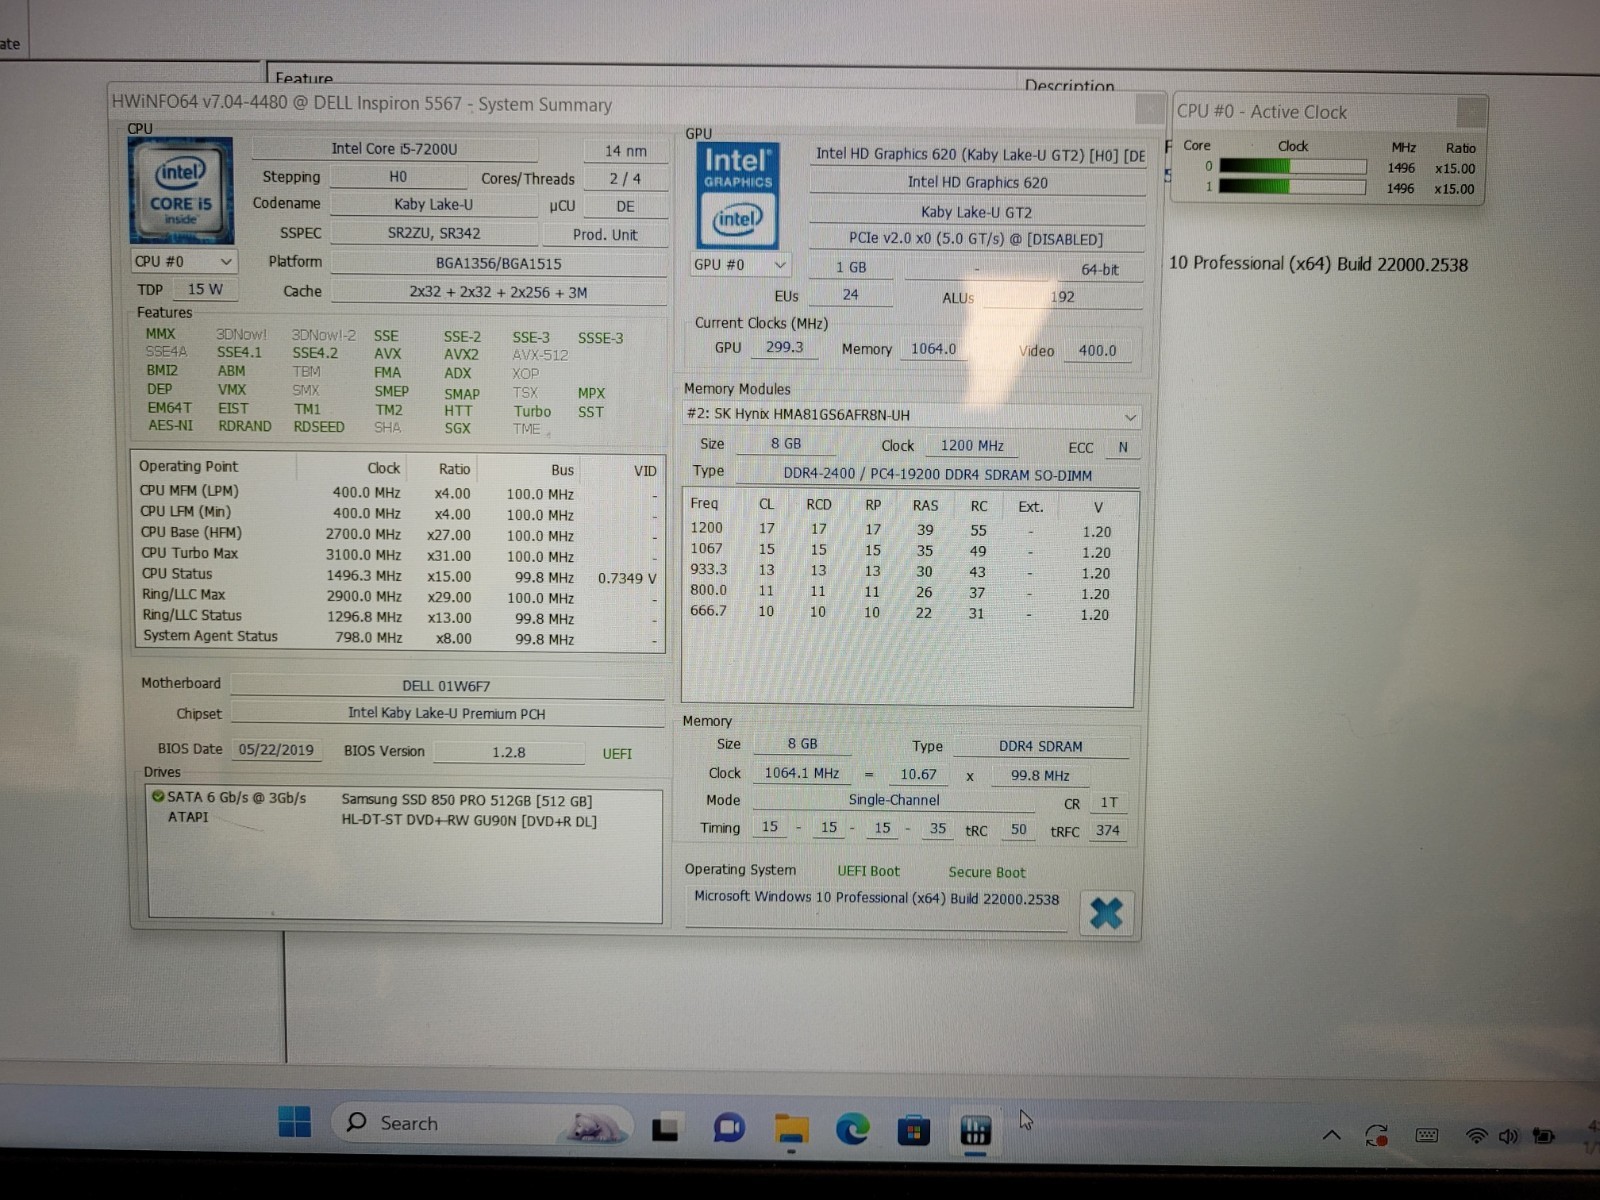Open Microsoft Store from taskbar
This screenshot has width=1600, height=1200.
(913, 1130)
